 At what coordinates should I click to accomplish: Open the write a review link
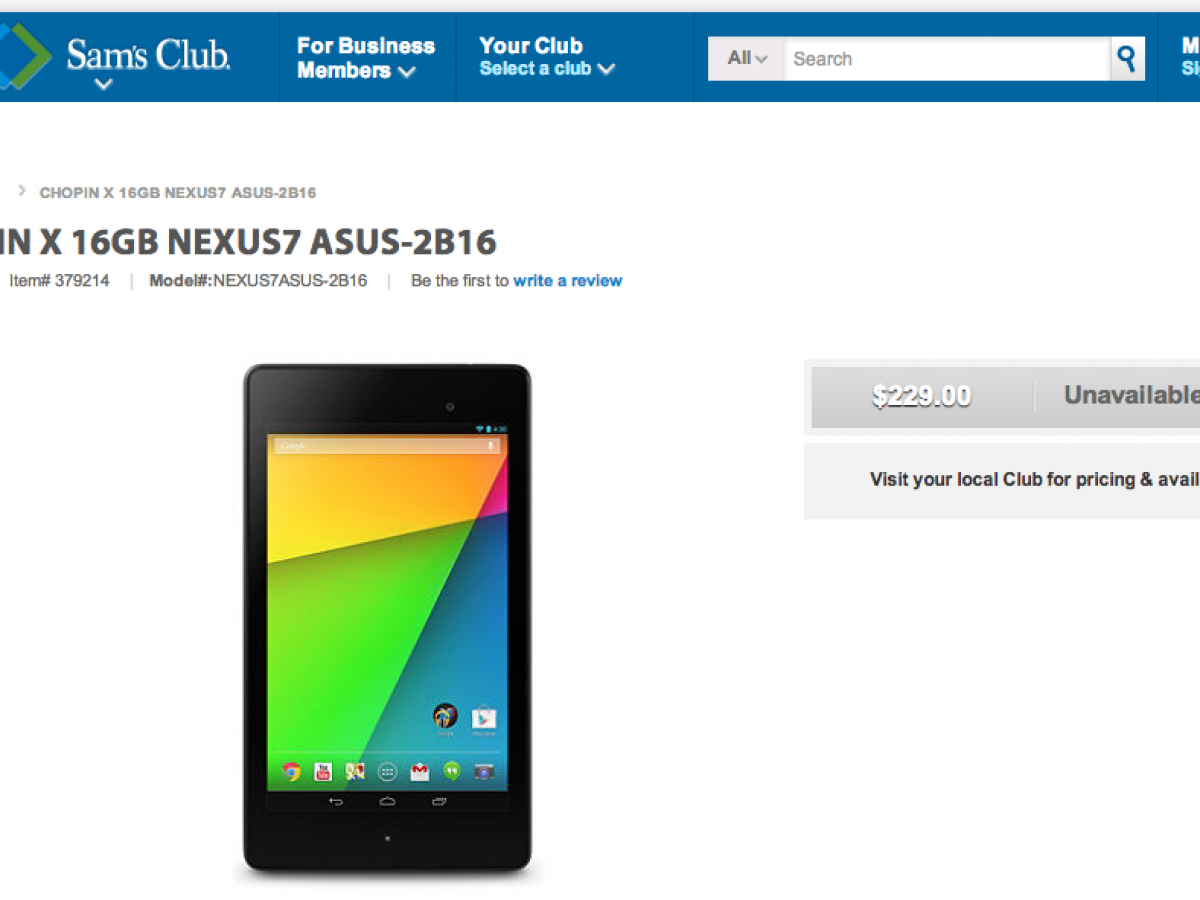(x=567, y=281)
